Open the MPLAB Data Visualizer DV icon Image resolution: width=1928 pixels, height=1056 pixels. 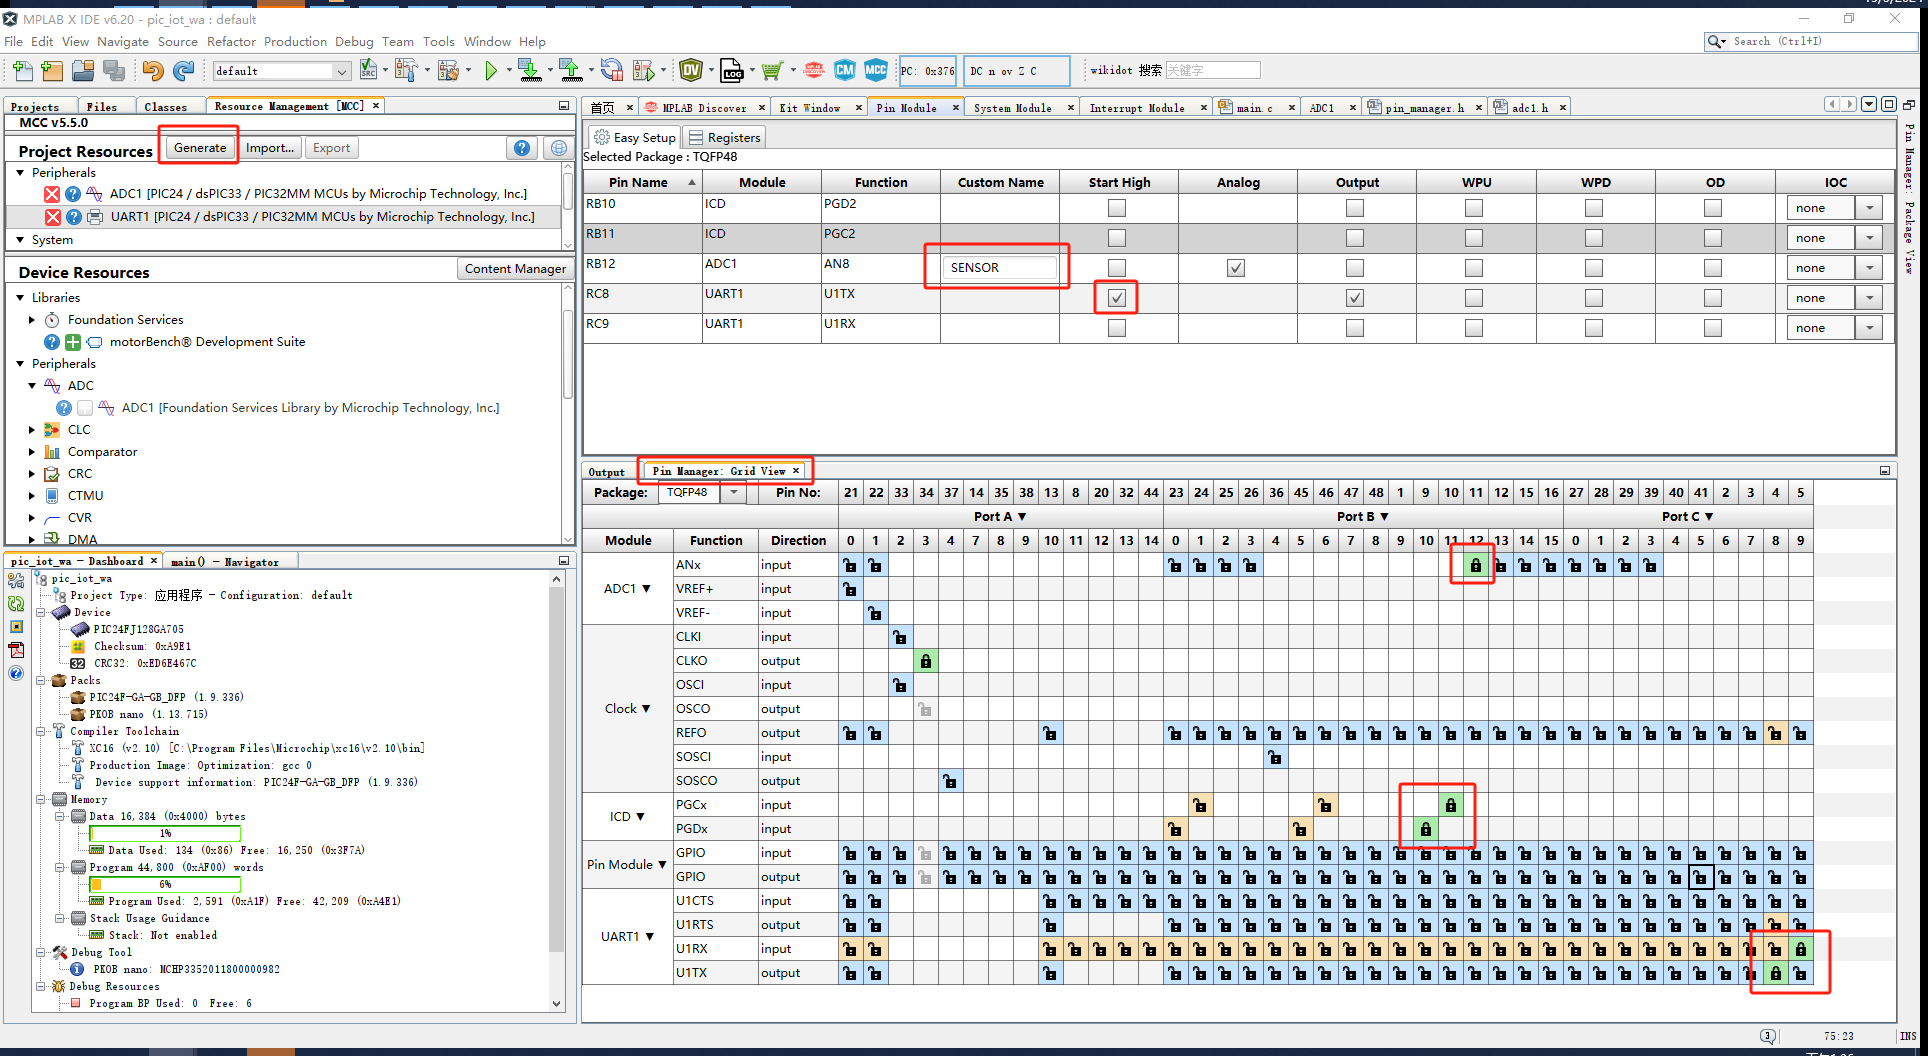691,70
